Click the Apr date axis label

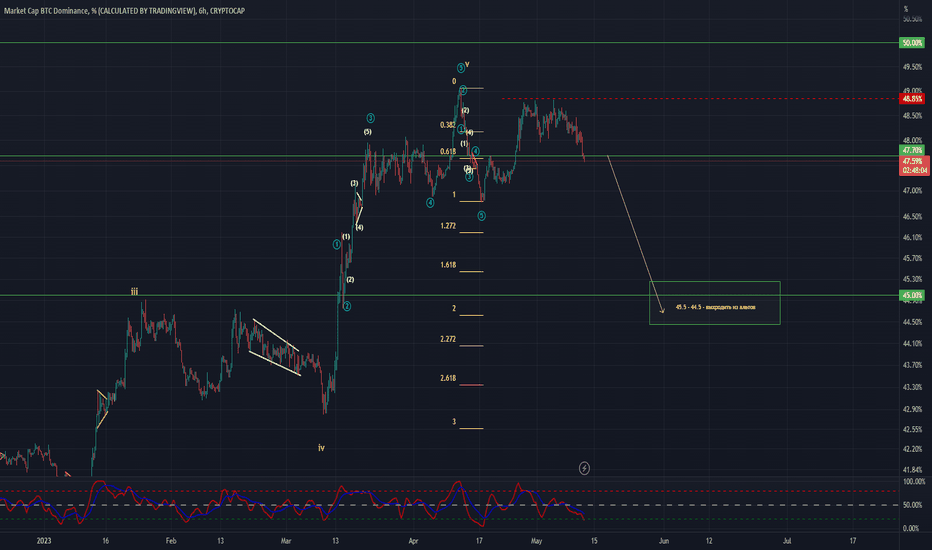tap(413, 541)
